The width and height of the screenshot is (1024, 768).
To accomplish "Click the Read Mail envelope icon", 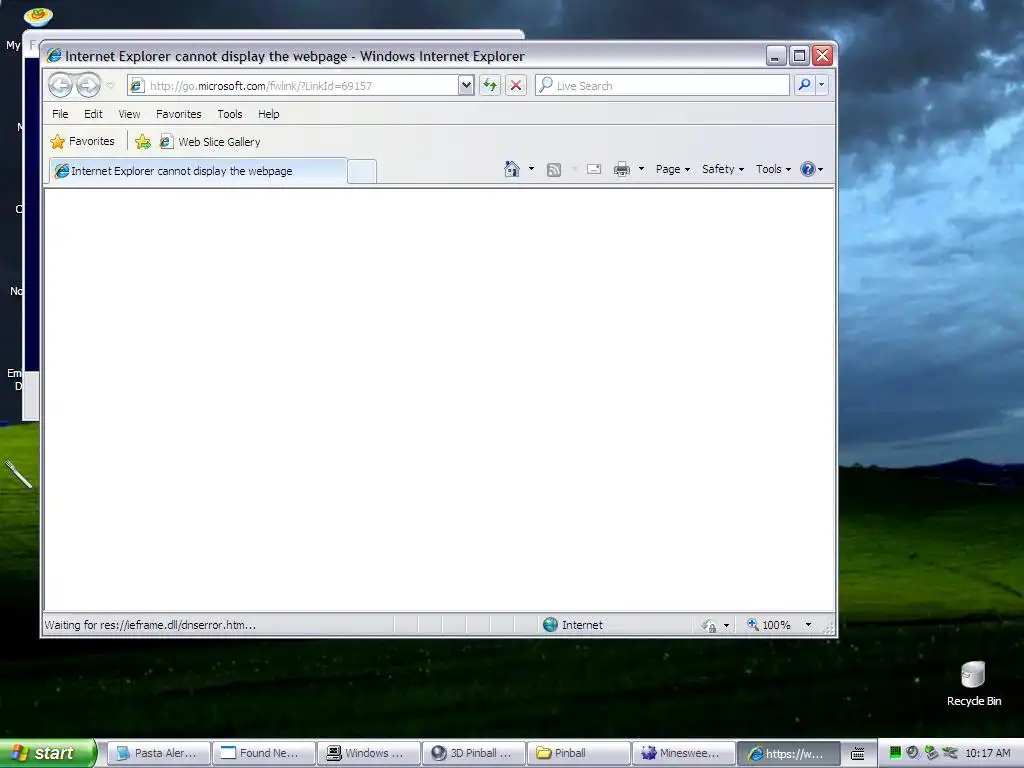I will click(594, 169).
